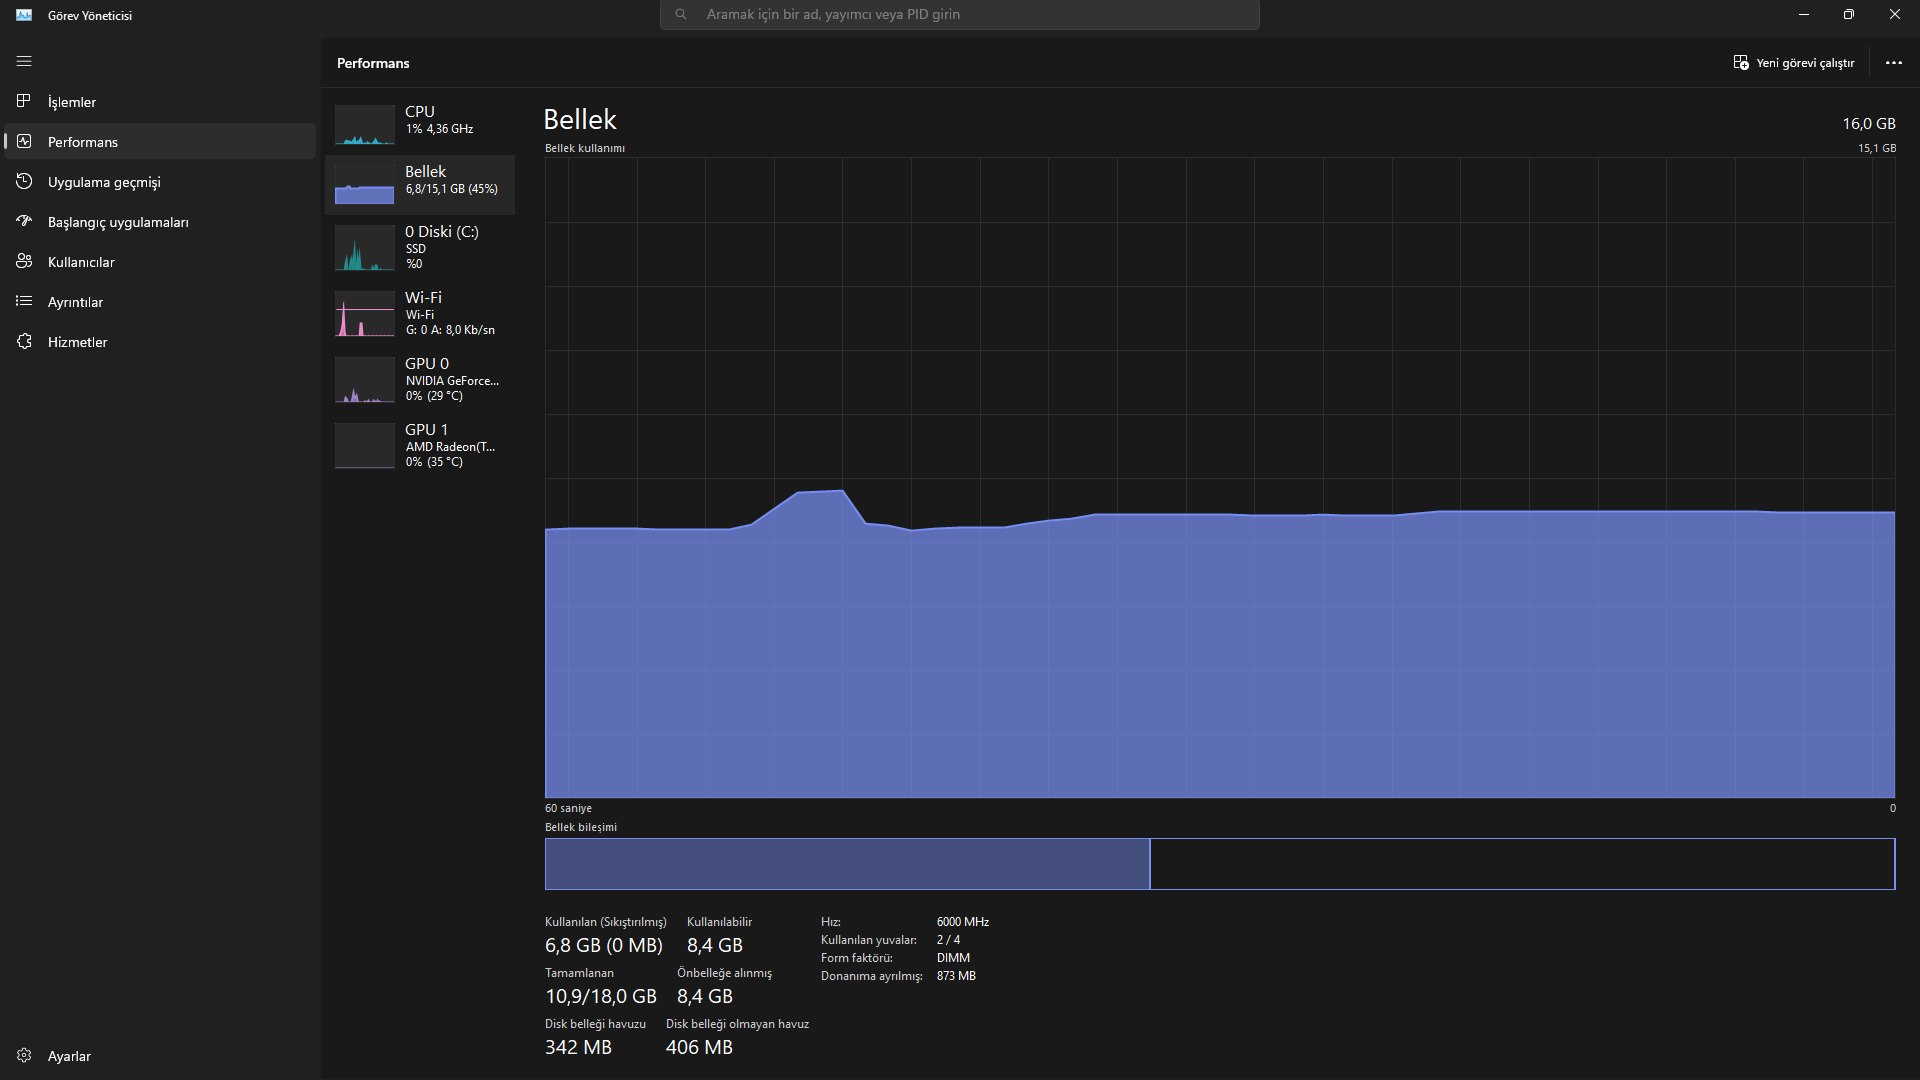Toggle the hamburger navigation menu
The height and width of the screenshot is (1080, 1920).
[24, 62]
